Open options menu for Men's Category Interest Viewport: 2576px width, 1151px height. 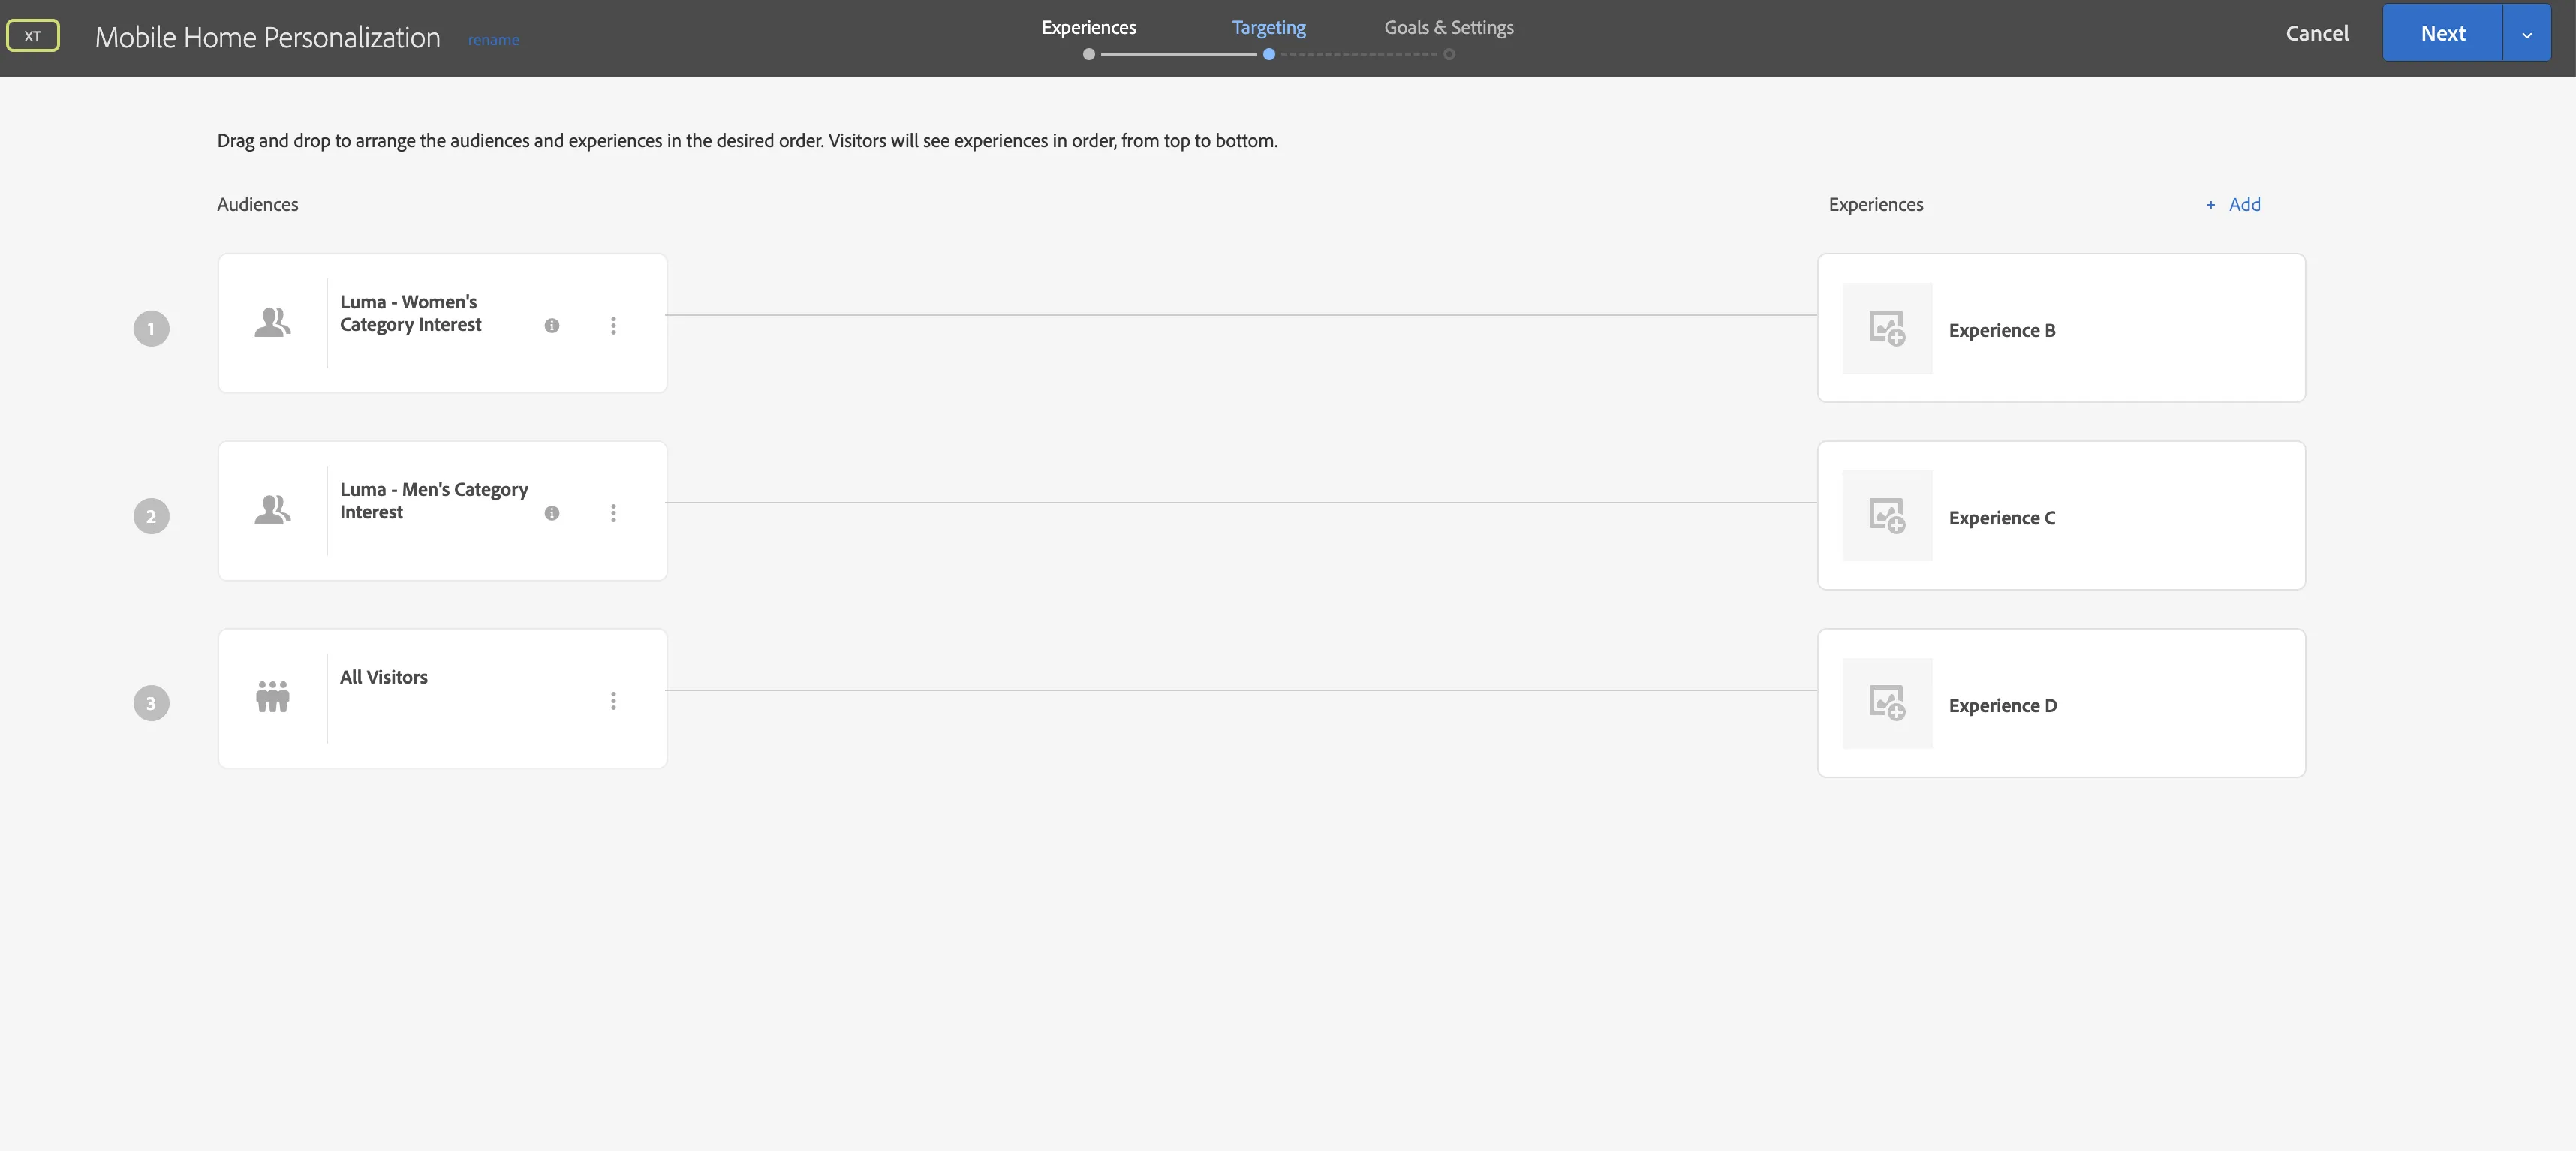[613, 513]
